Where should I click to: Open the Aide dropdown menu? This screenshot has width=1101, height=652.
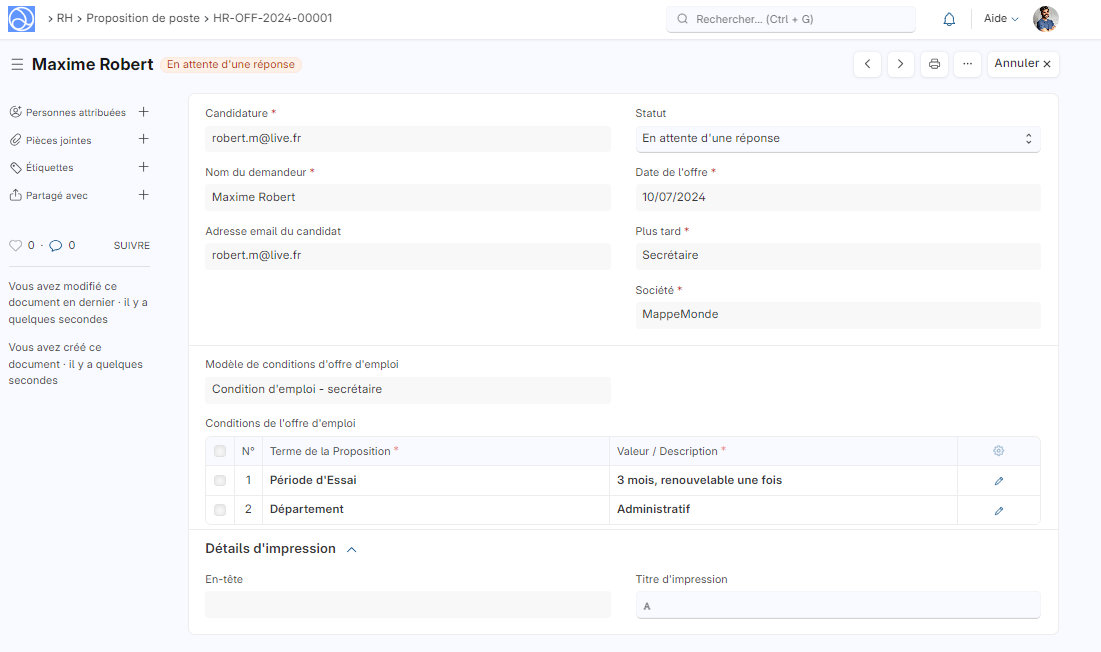(1001, 19)
